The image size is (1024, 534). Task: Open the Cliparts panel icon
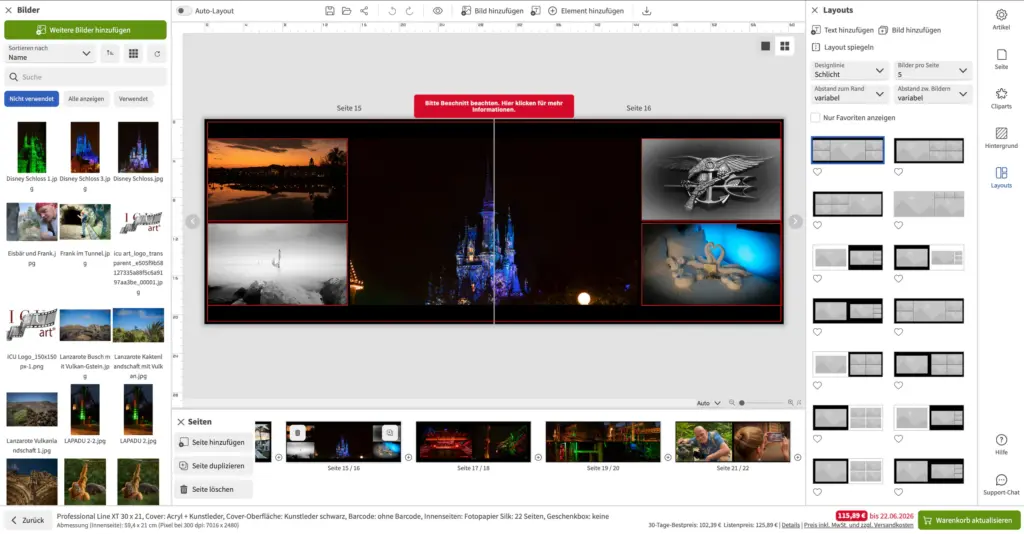coord(1001,98)
